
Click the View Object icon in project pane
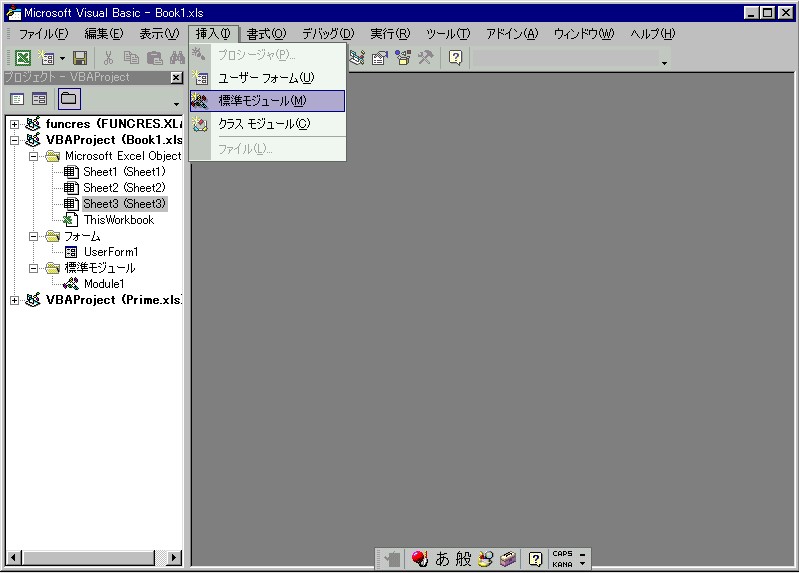[40, 99]
